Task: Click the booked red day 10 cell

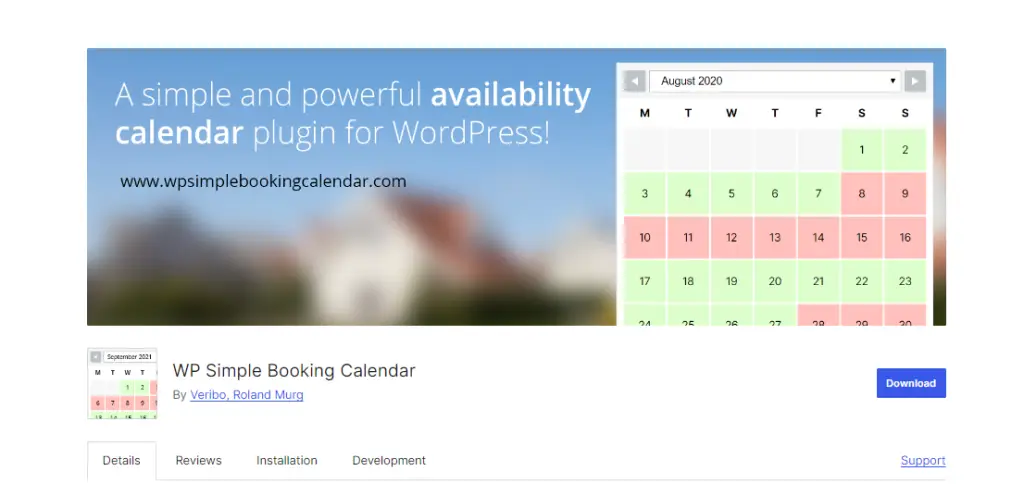Action: point(645,238)
